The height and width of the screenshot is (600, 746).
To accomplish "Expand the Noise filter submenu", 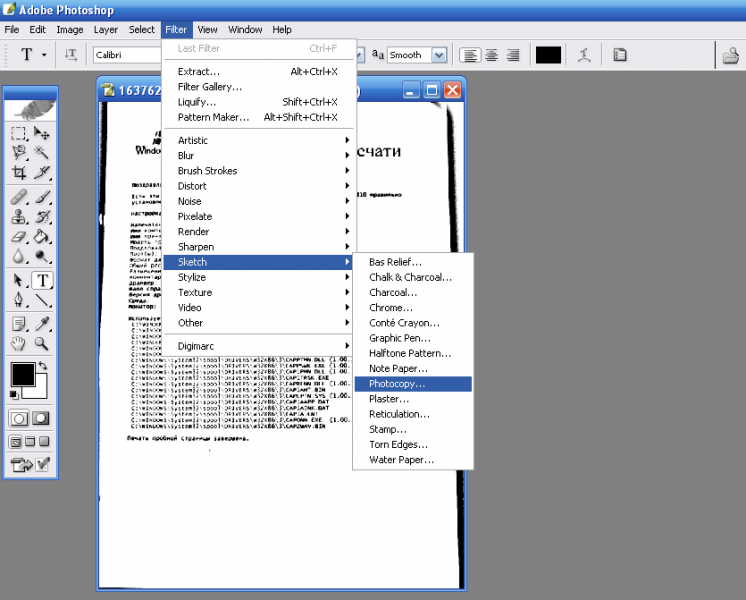I will 258,201.
